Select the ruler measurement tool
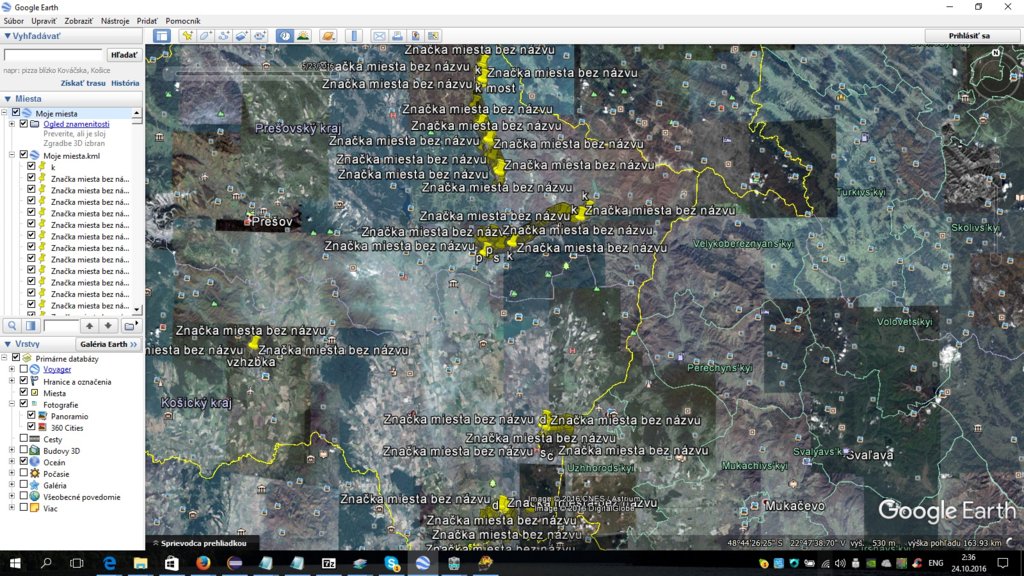Image resolution: width=1024 pixels, height=576 pixels. 353,36
